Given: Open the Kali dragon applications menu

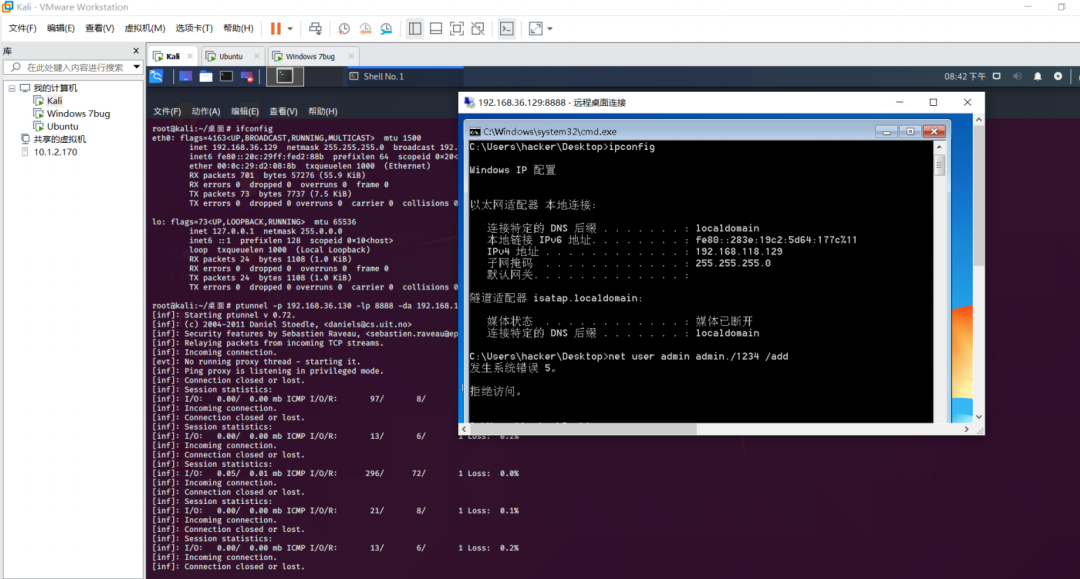Looking at the screenshot, I should click(x=156, y=76).
